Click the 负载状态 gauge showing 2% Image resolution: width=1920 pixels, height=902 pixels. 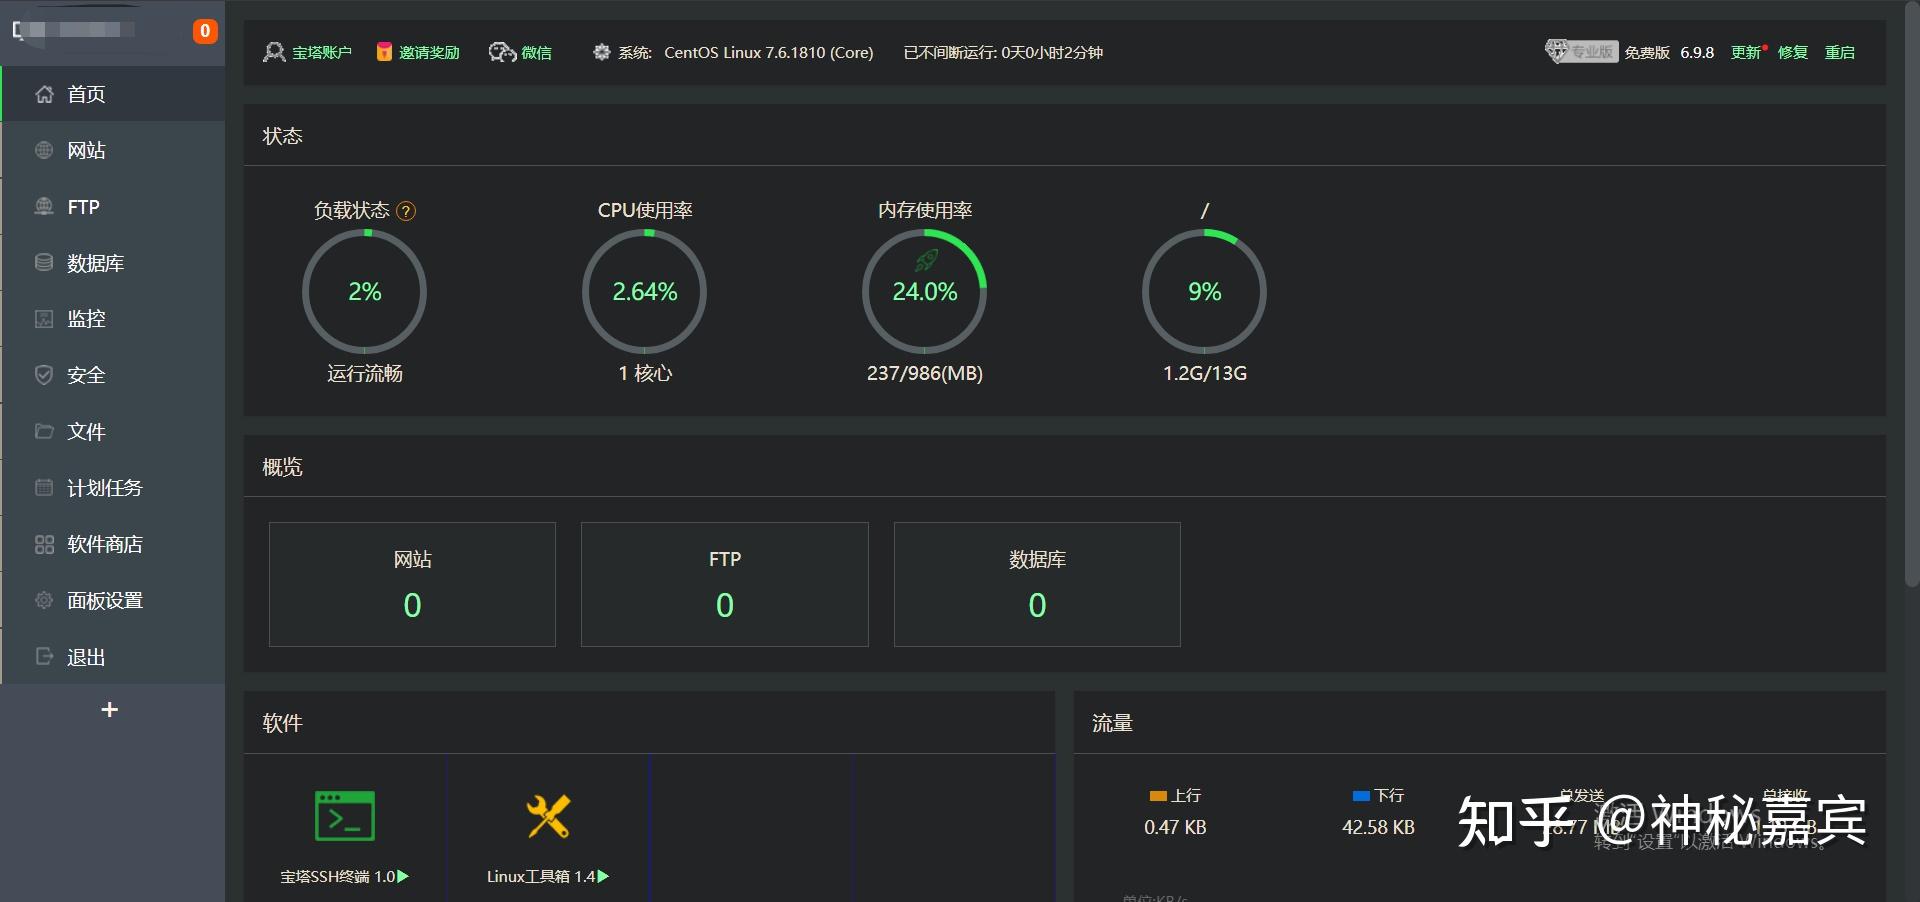point(365,291)
